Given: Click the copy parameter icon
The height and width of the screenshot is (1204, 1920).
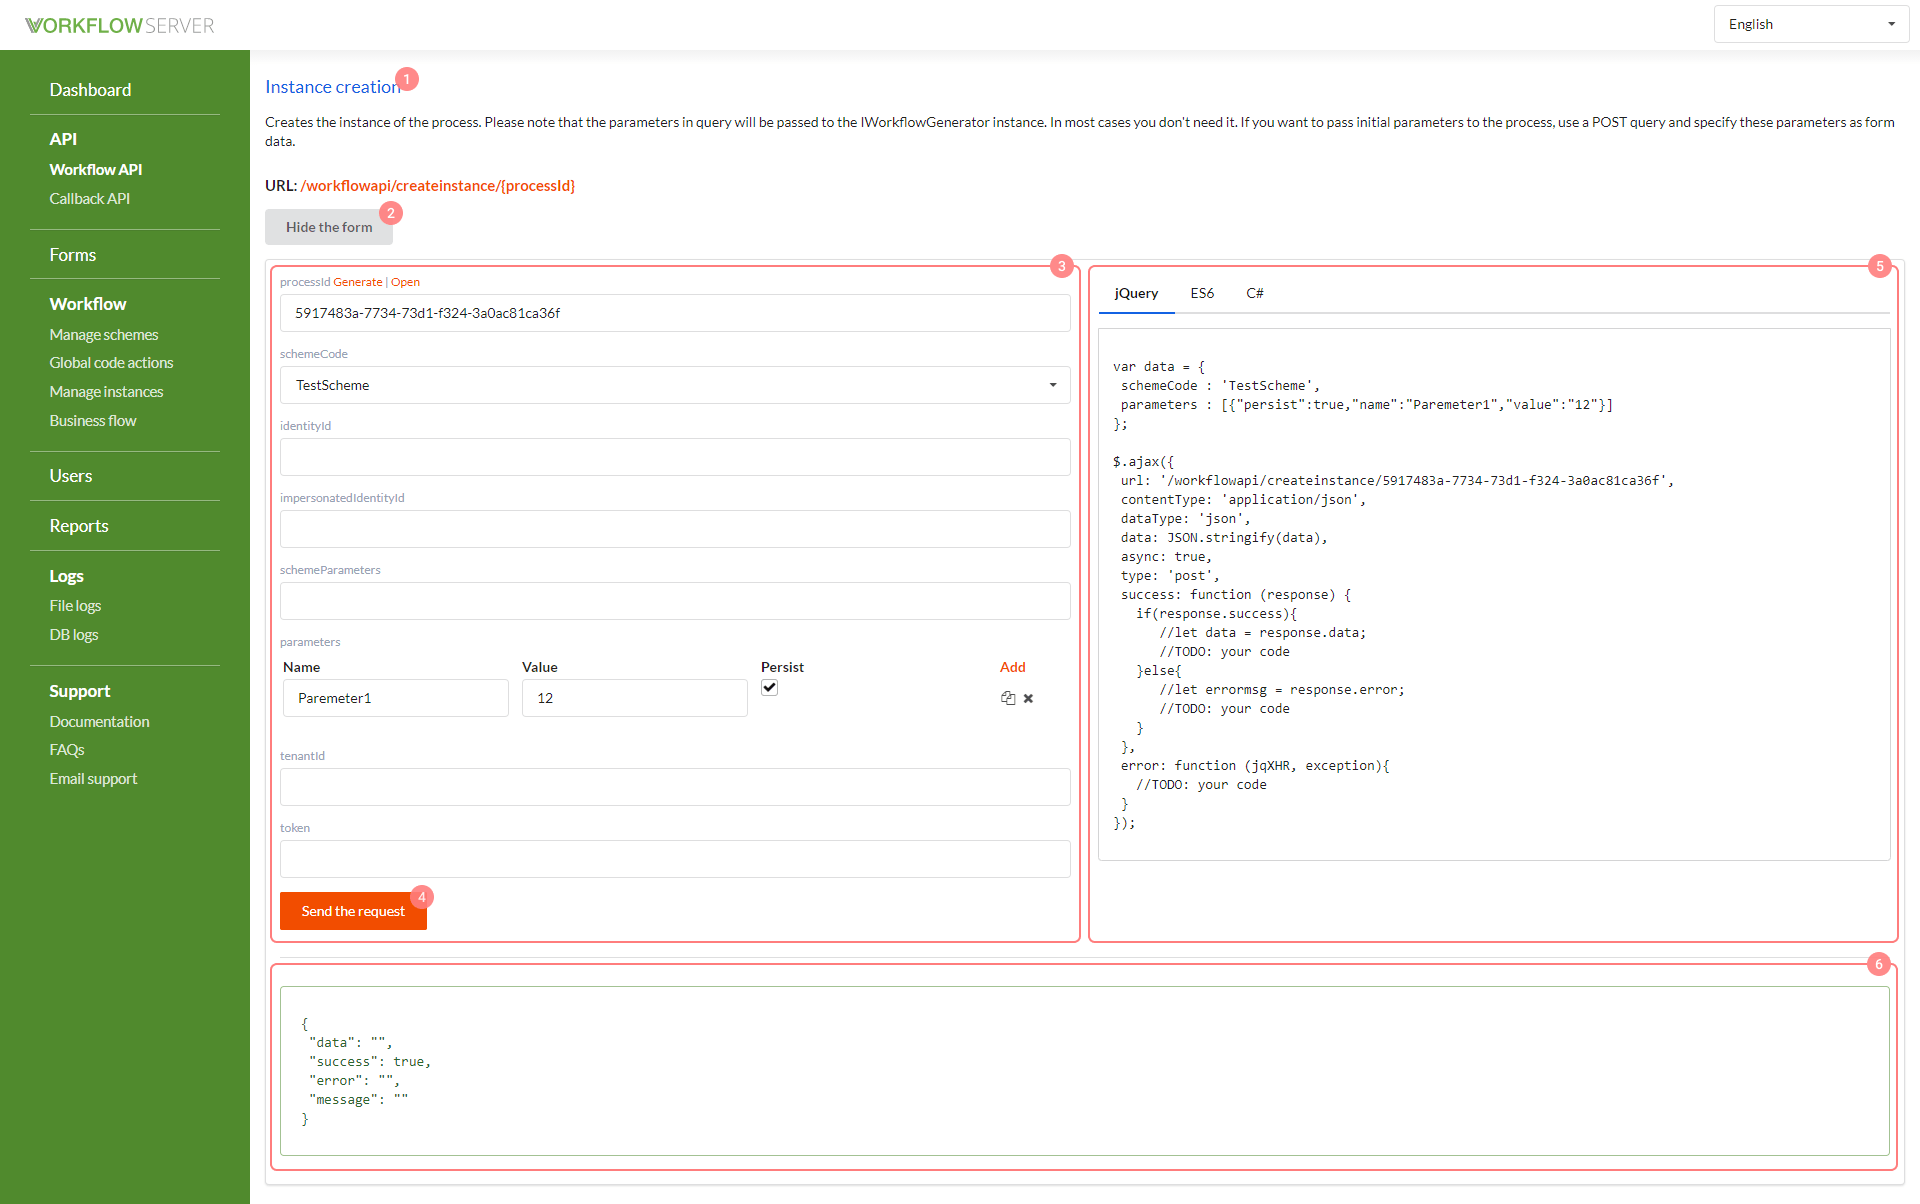Looking at the screenshot, I should pyautogui.click(x=1008, y=698).
